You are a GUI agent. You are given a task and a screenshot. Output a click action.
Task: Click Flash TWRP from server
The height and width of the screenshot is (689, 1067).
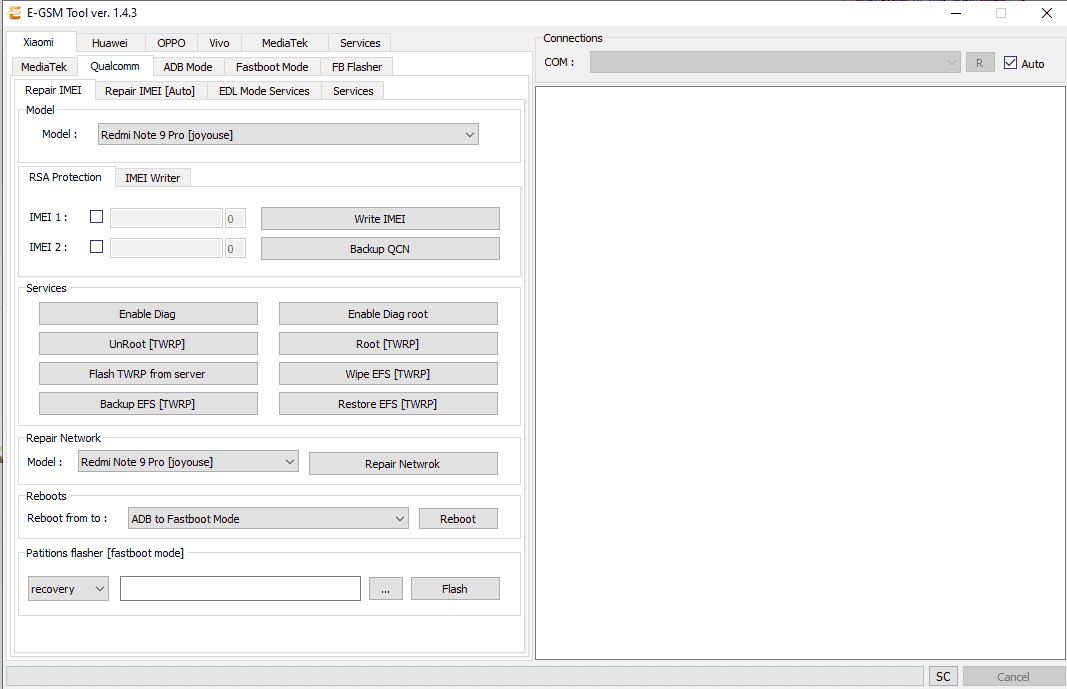[148, 373]
